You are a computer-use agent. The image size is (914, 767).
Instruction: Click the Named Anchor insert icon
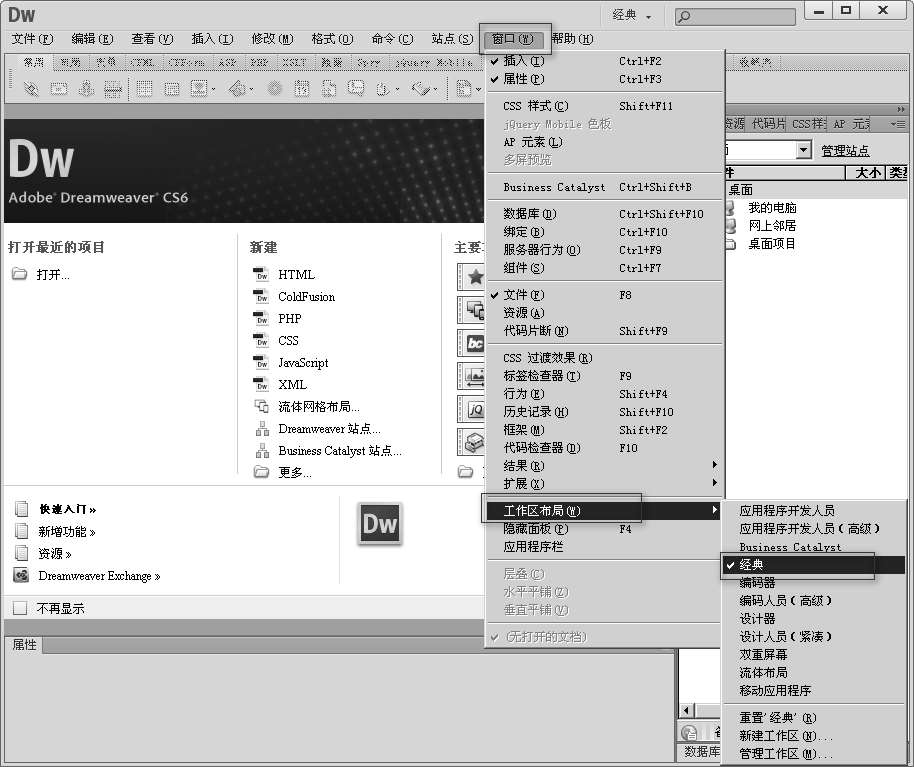[x=86, y=89]
